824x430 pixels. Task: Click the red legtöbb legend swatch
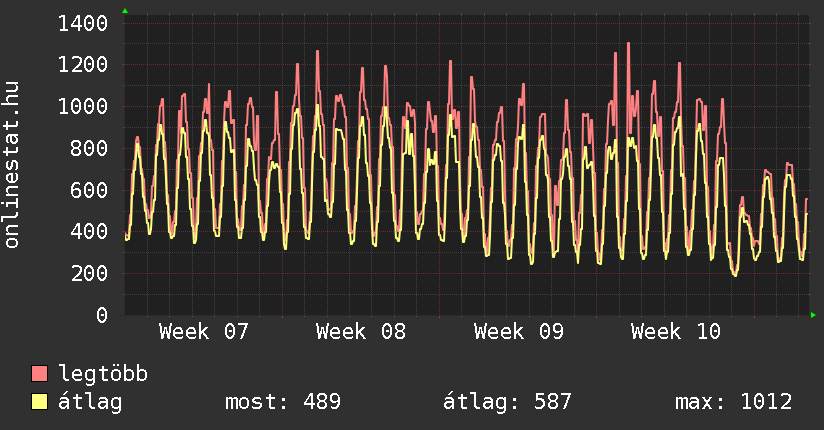(x=39, y=374)
